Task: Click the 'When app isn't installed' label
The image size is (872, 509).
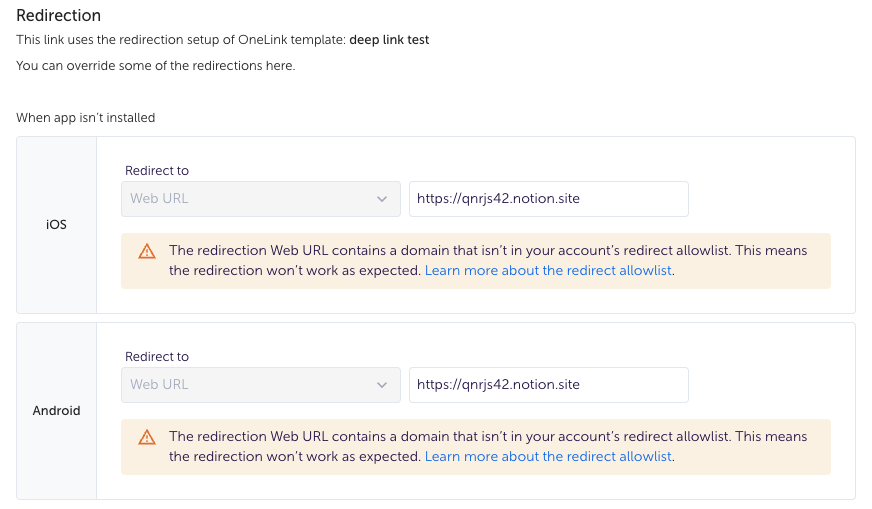Action: tap(86, 118)
